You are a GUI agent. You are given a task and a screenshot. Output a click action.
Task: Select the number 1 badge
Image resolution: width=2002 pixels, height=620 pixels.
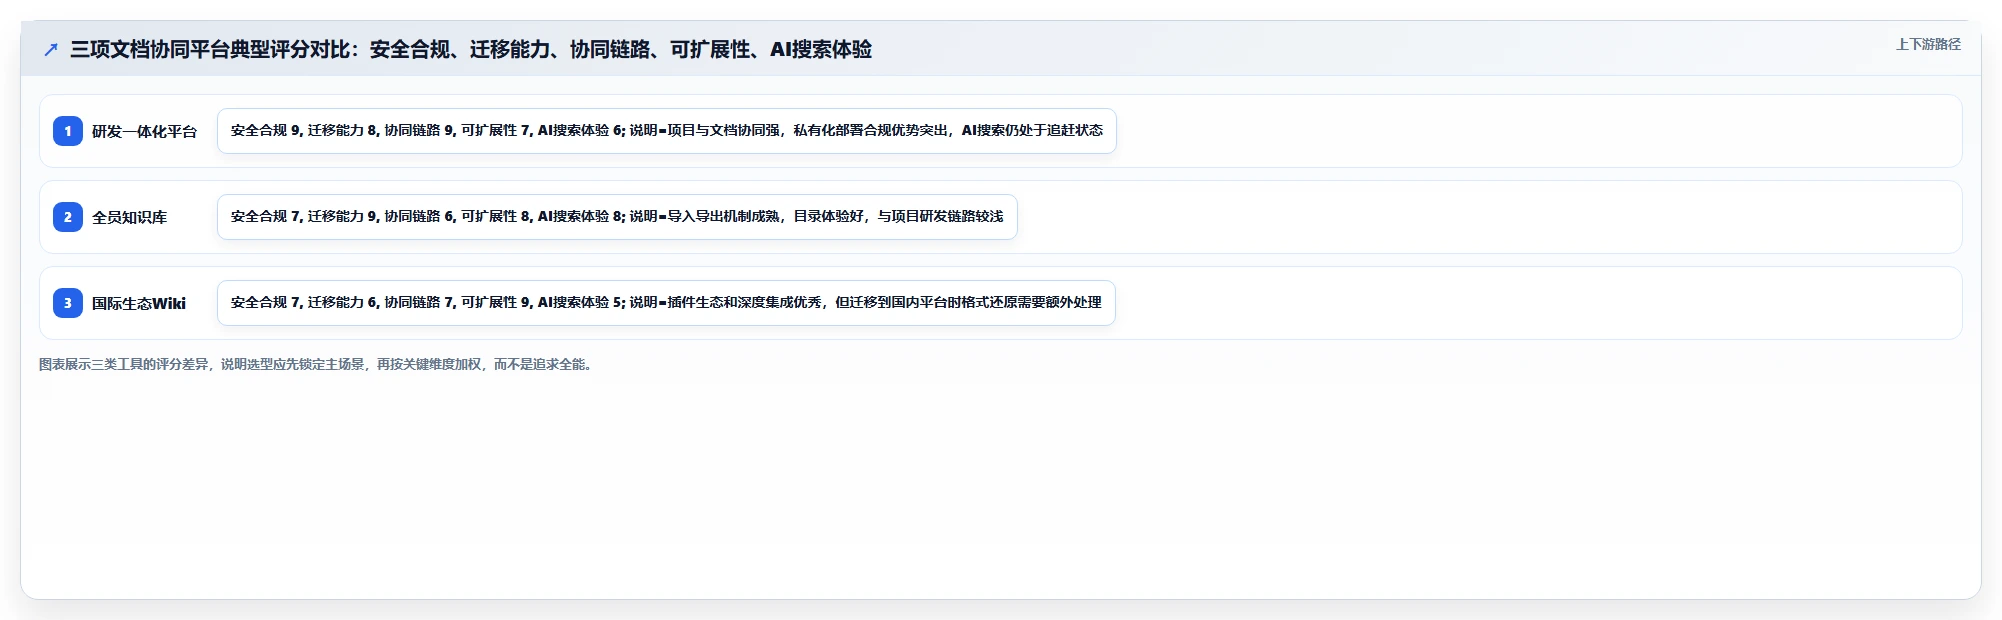(68, 131)
